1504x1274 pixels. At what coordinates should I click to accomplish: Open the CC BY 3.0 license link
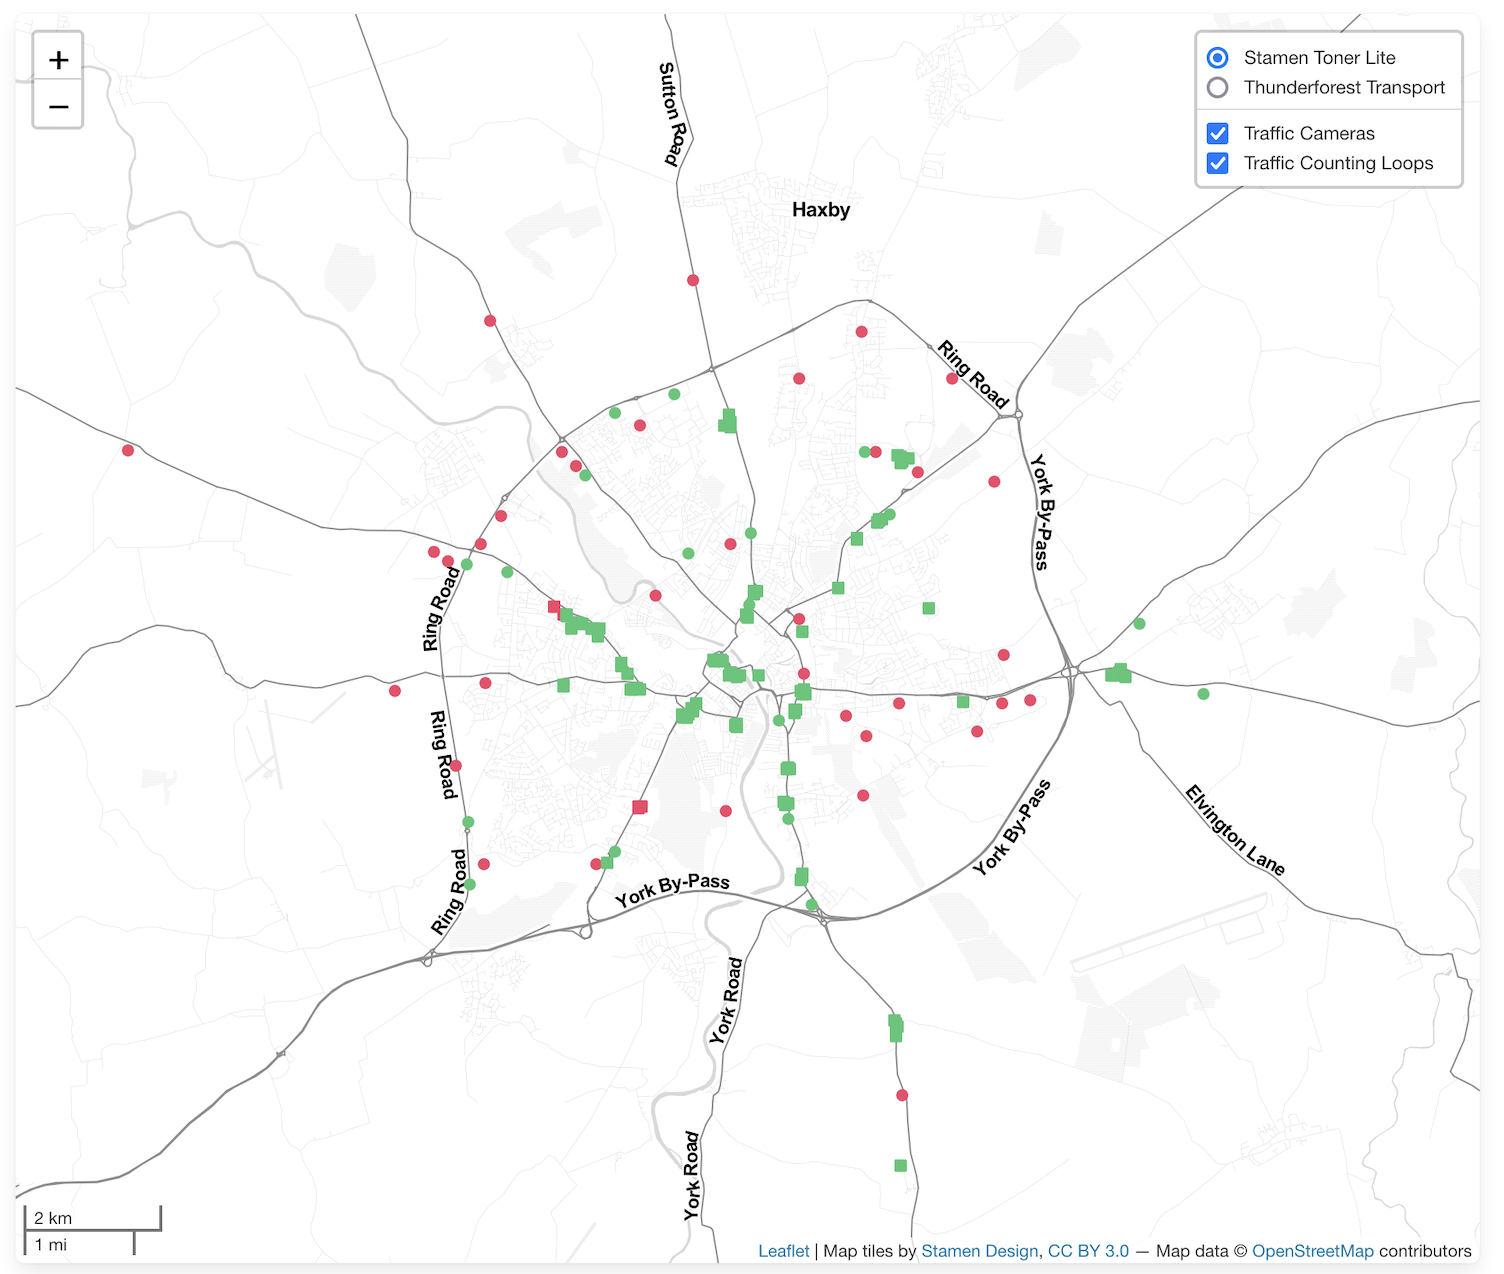tap(1088, 1251)
